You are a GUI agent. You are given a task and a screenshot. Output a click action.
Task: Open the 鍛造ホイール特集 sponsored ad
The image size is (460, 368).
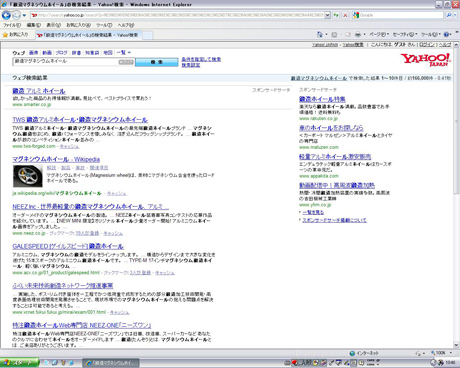322,99
